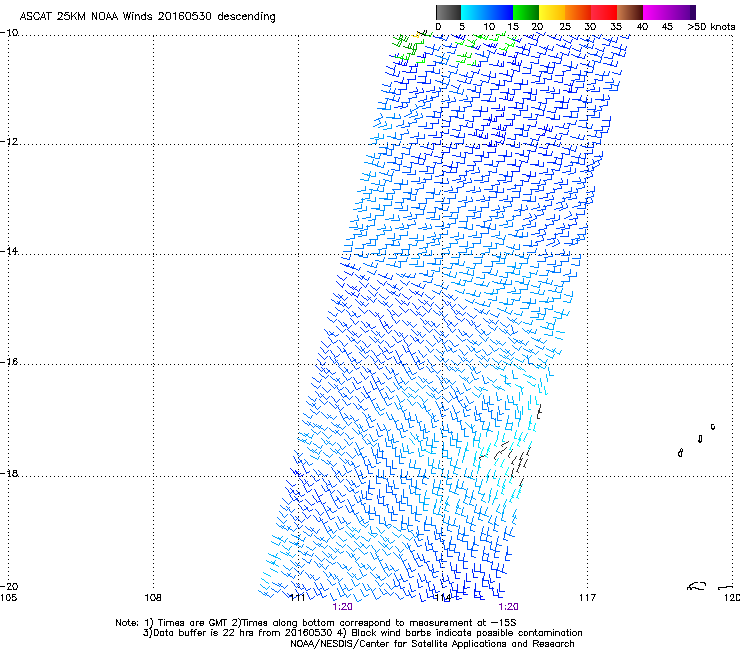Click the "NOAA/NESDIS/Center for Satellite Applications and Research" credit
Screen dimensions: 740x650
tap(432, 644)
